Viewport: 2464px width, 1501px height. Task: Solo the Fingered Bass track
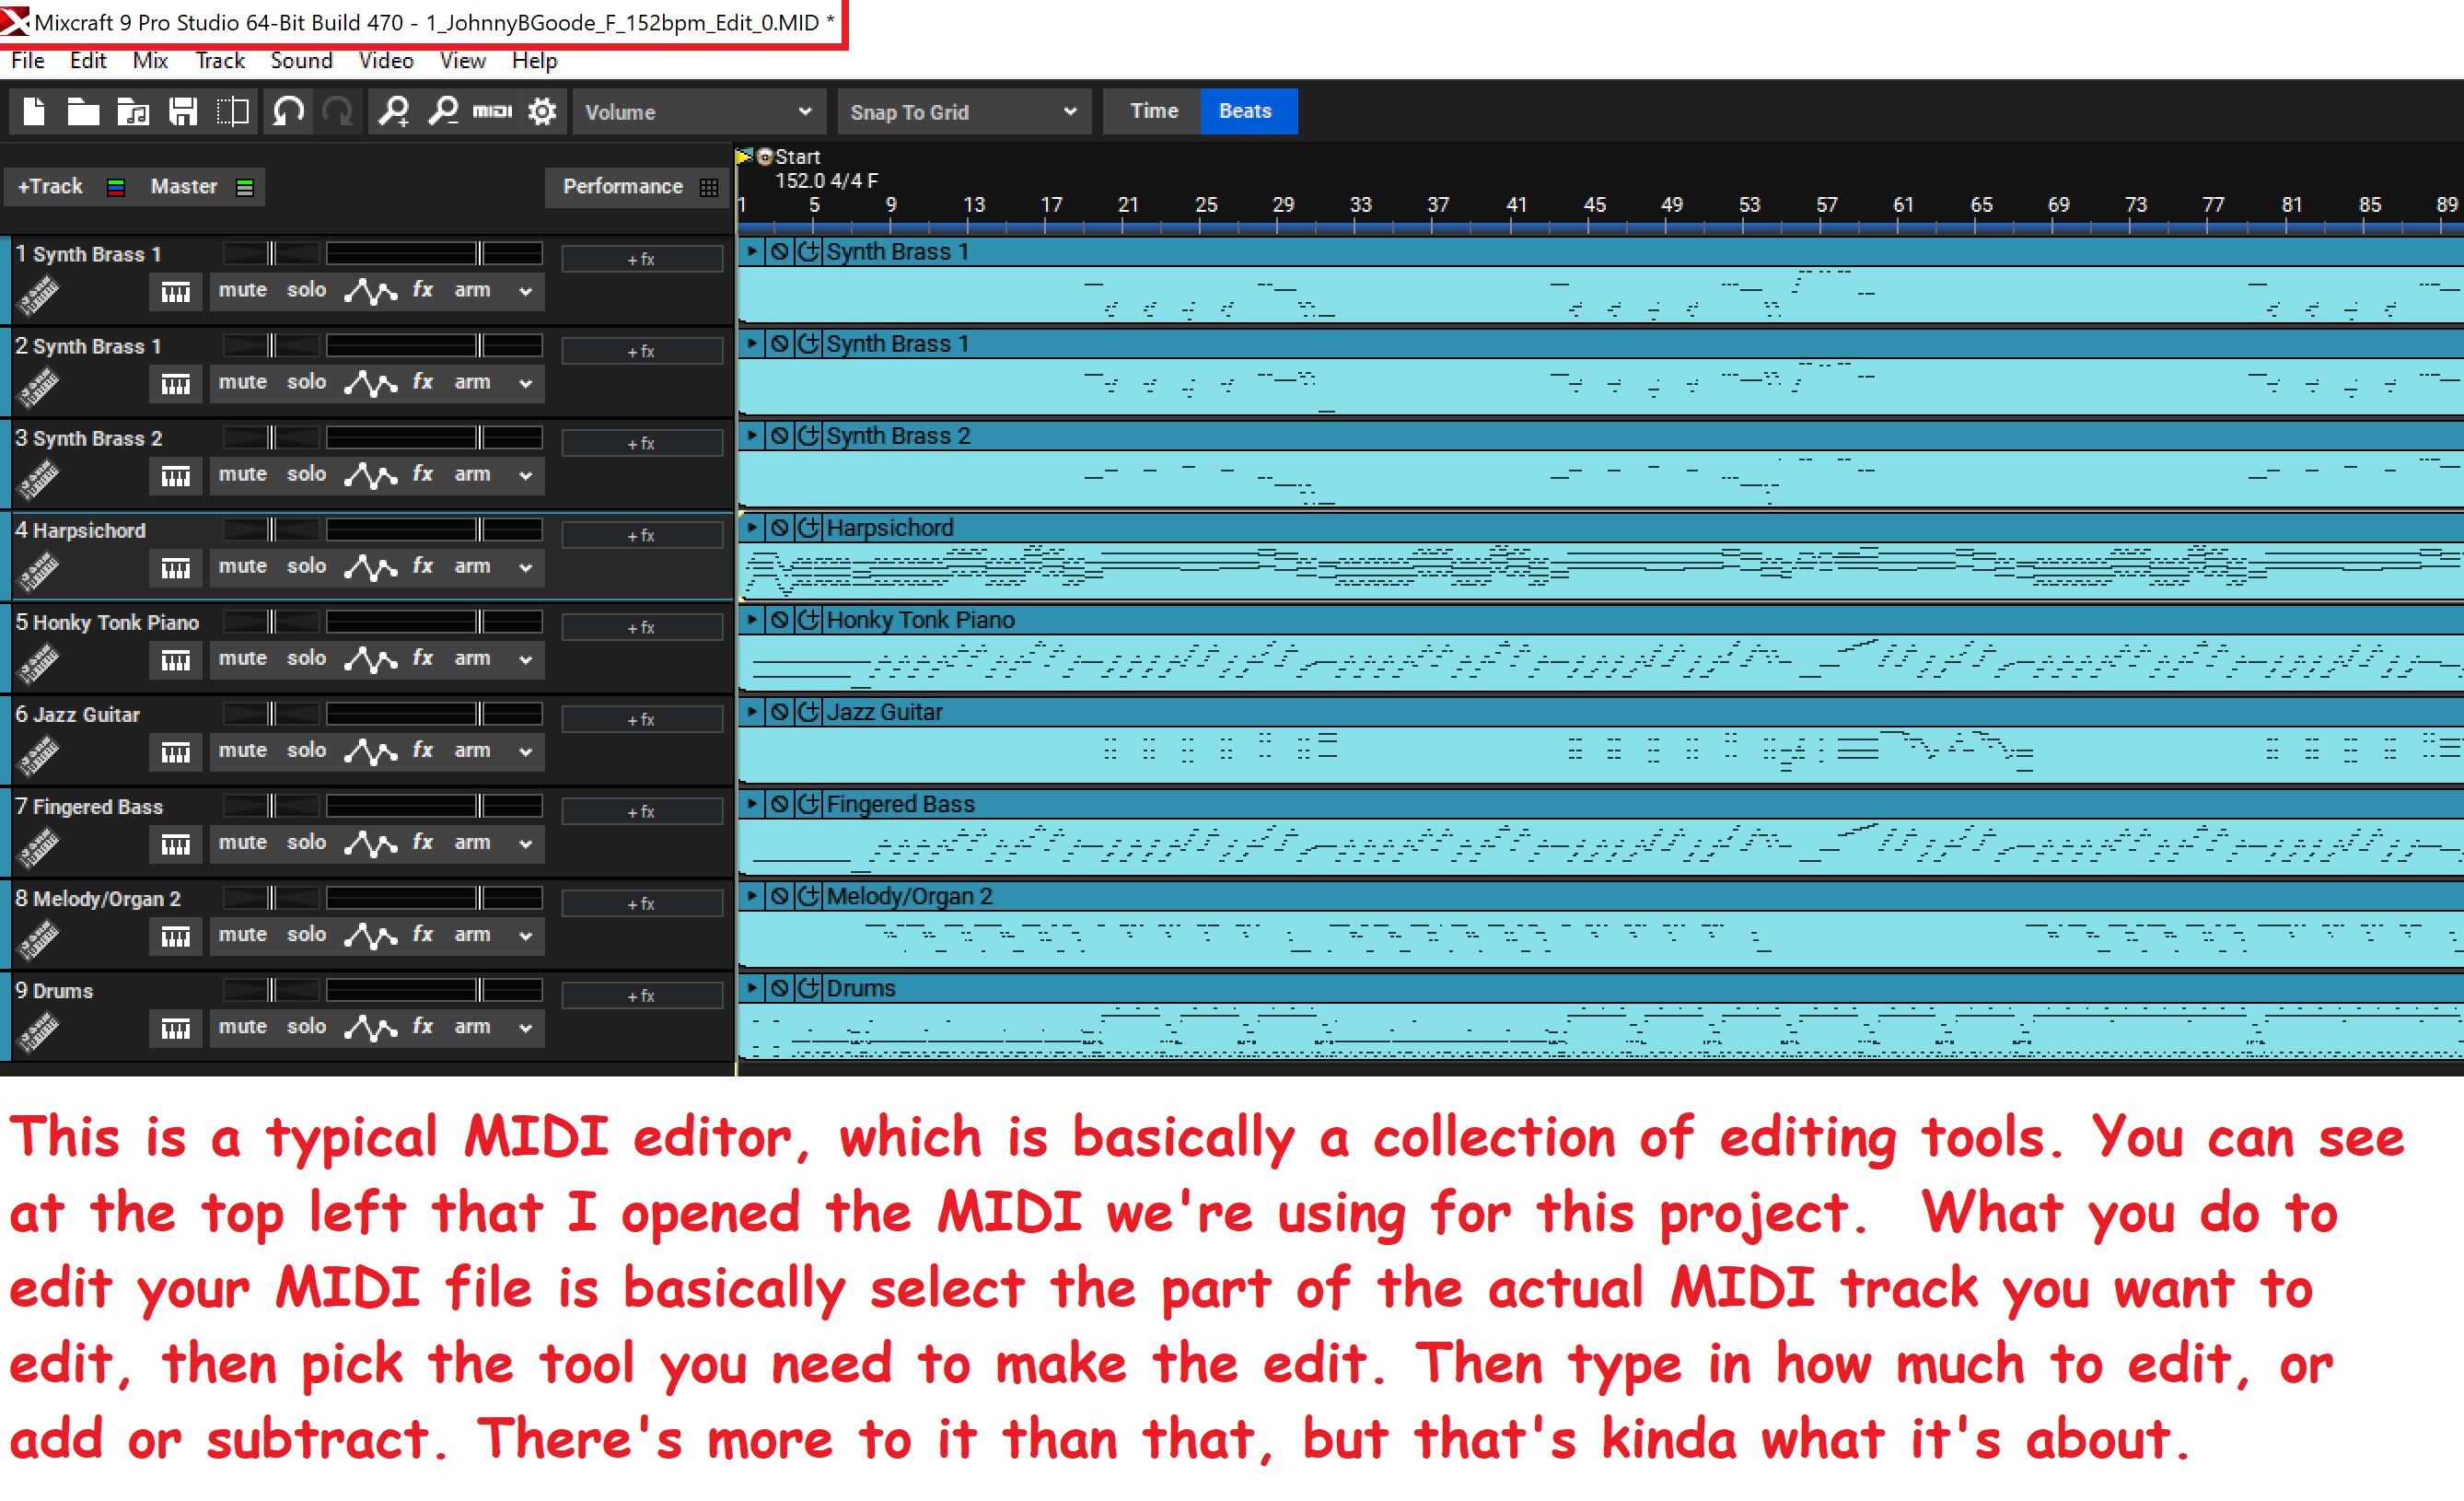[306, 842]
